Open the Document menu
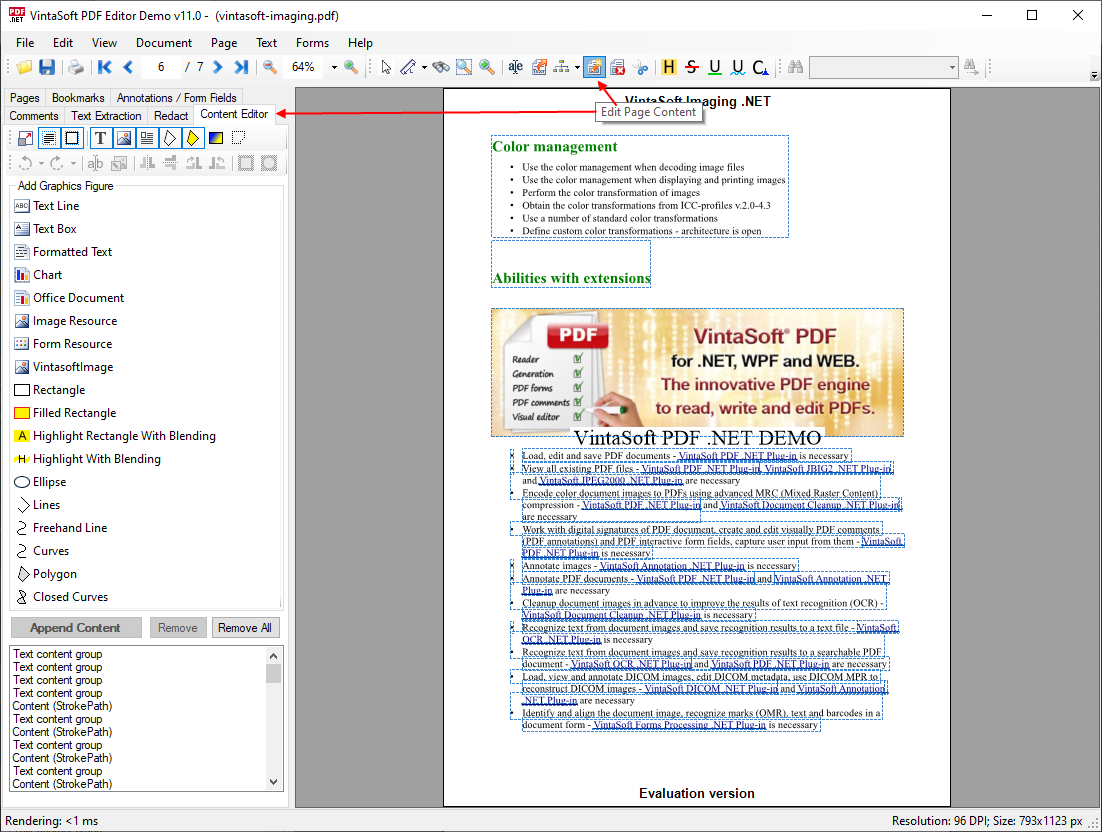 [x=164, y=43]
